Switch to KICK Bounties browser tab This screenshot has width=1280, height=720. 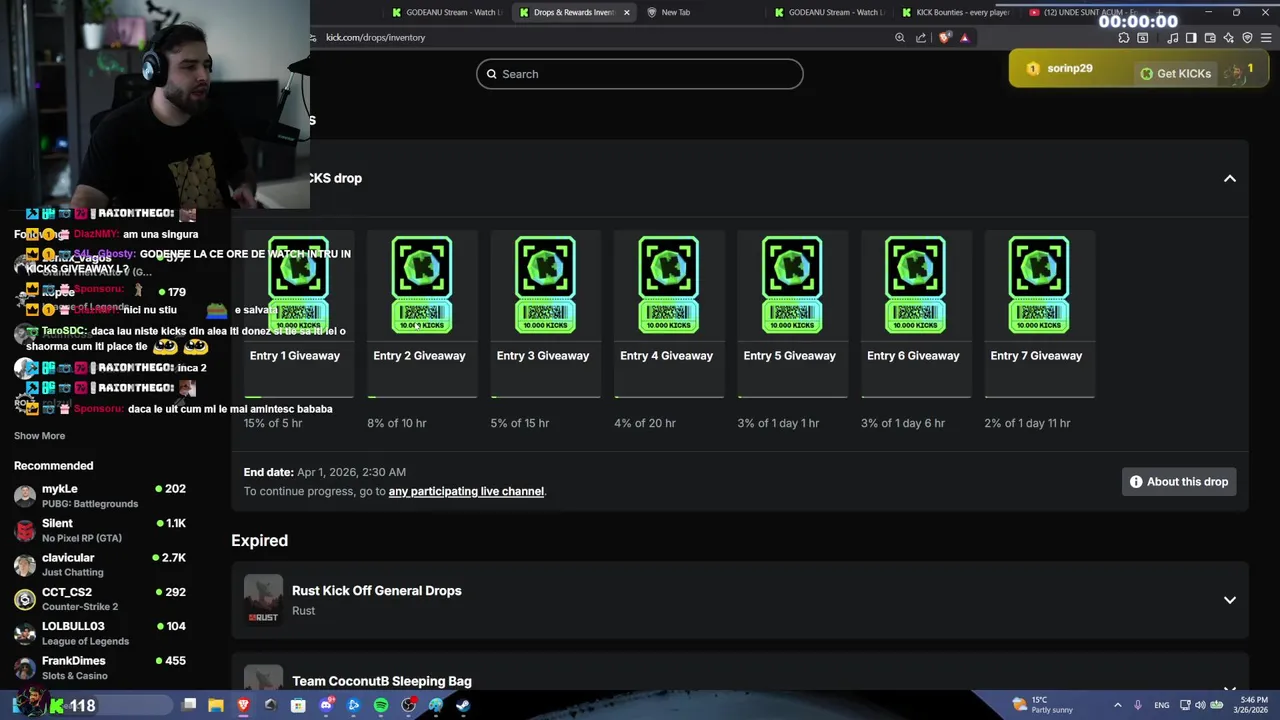tap(956, 12)
